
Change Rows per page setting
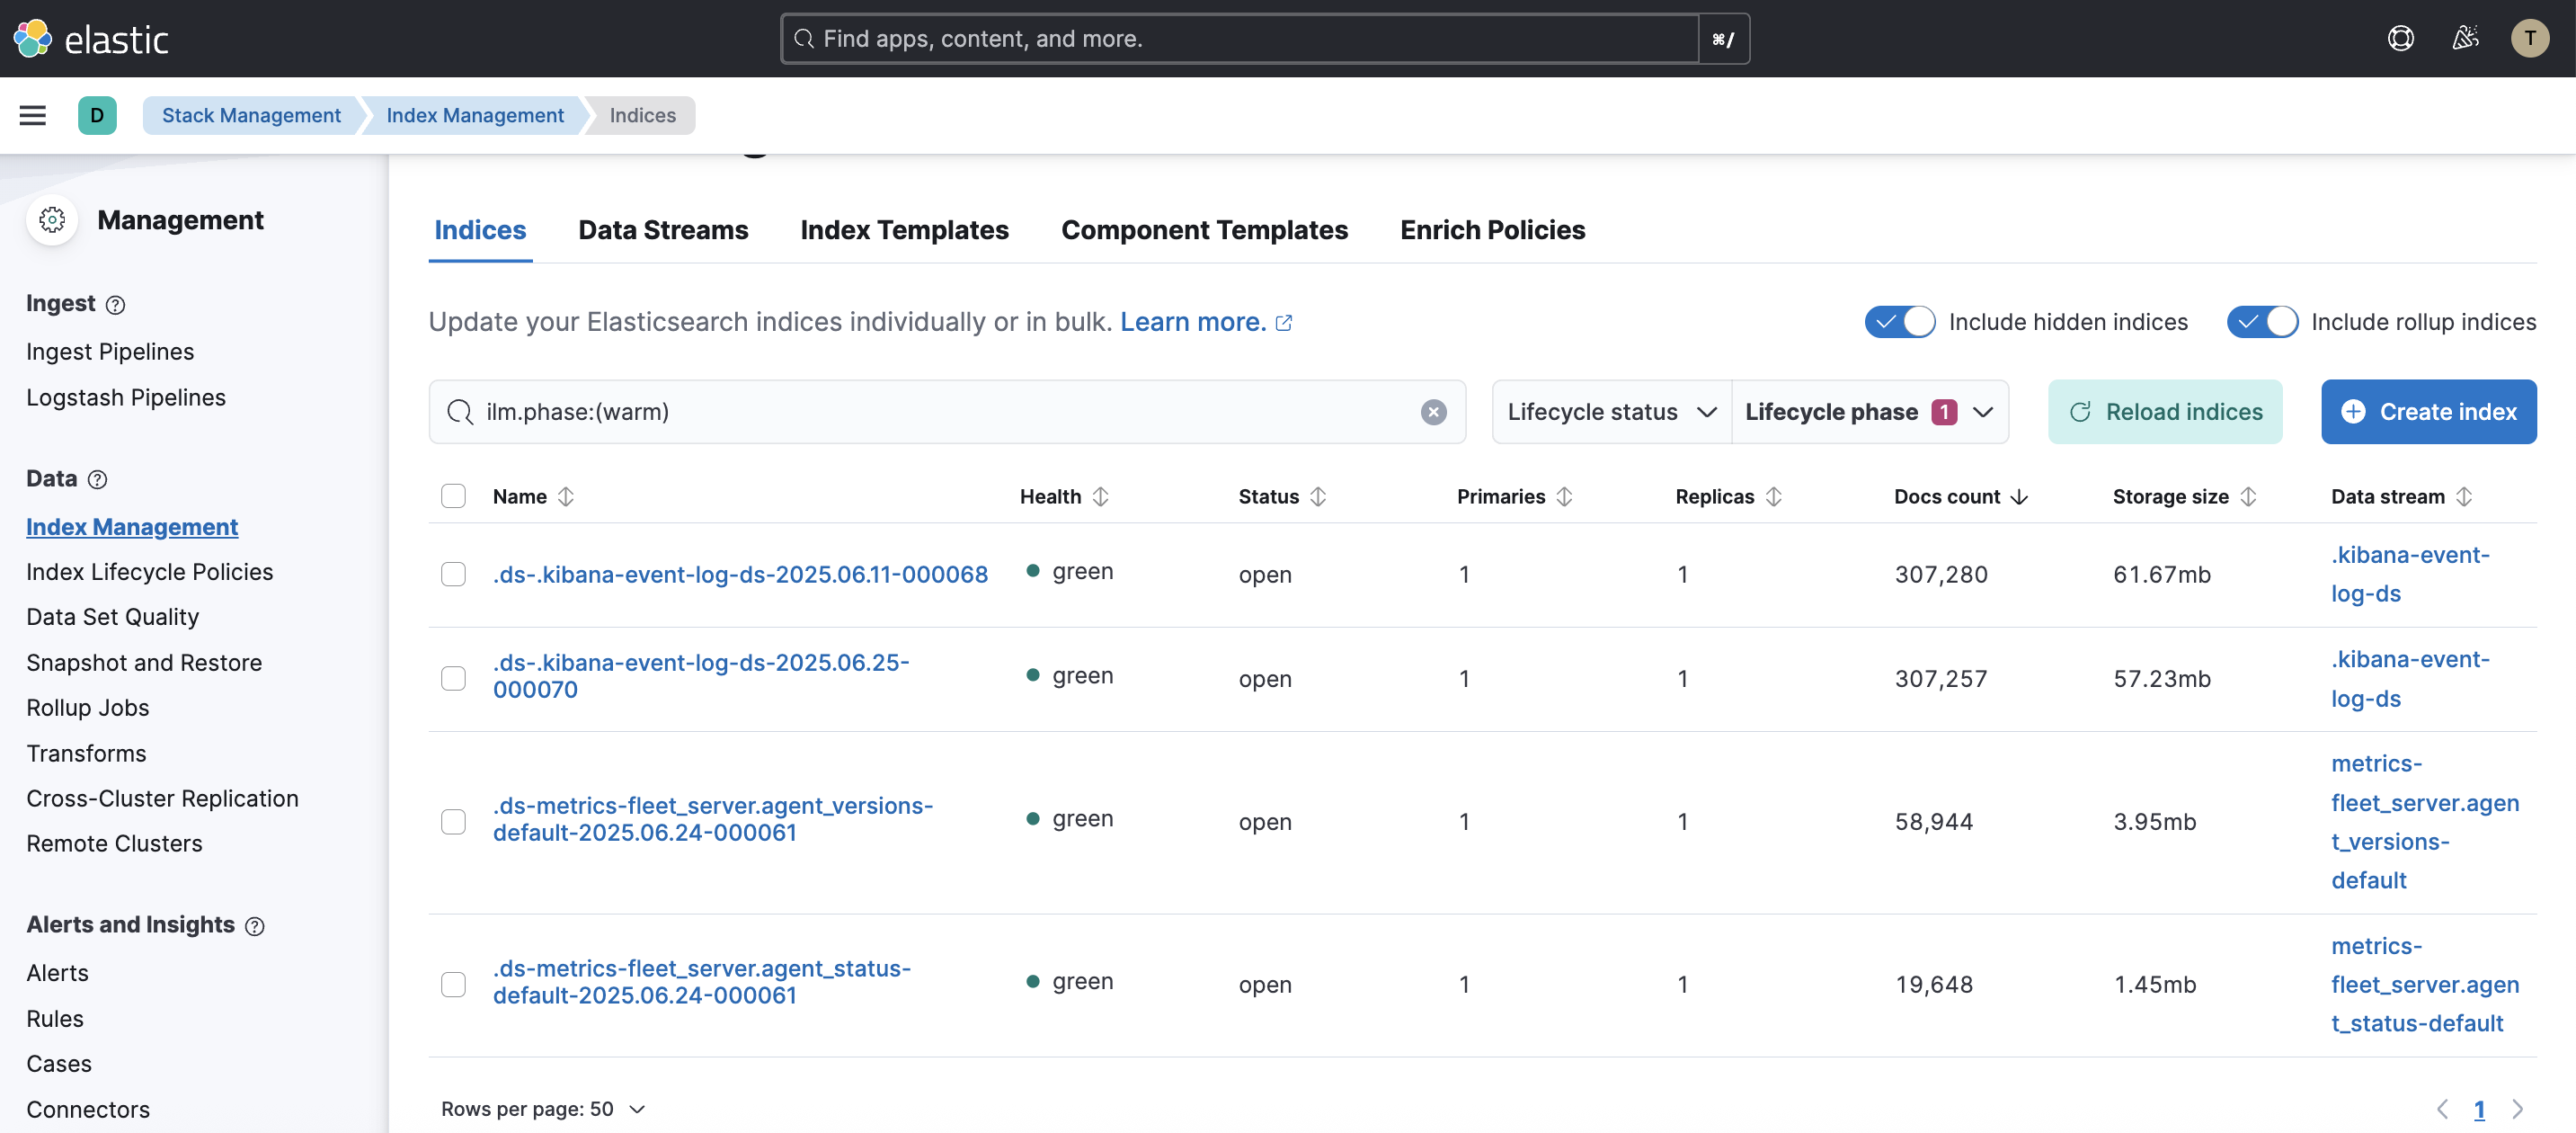(543, 1109)
